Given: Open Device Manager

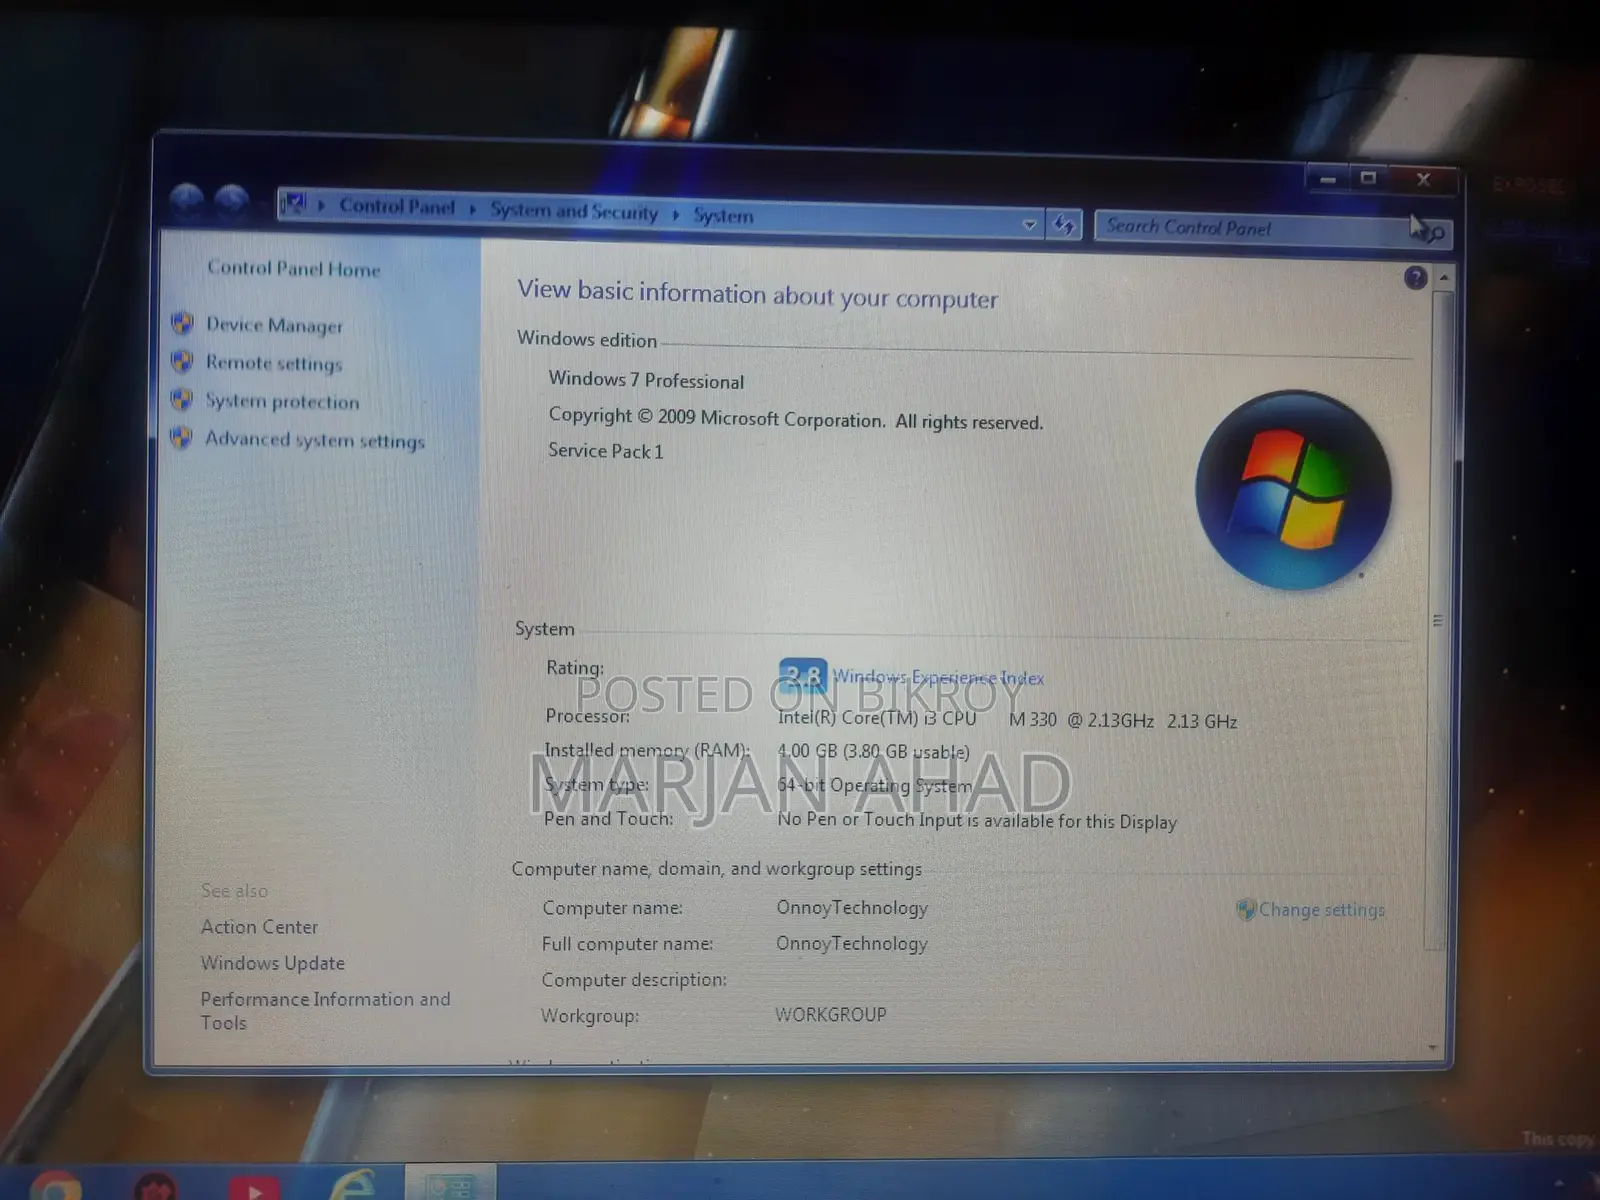Looking at the screenshot, I should [274, 325].
